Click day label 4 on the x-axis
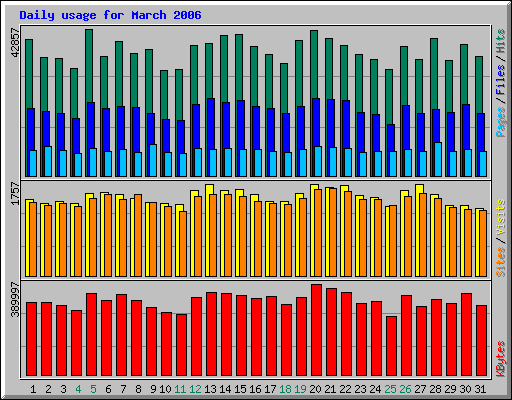The image size is (512, 400). point(78,389)
